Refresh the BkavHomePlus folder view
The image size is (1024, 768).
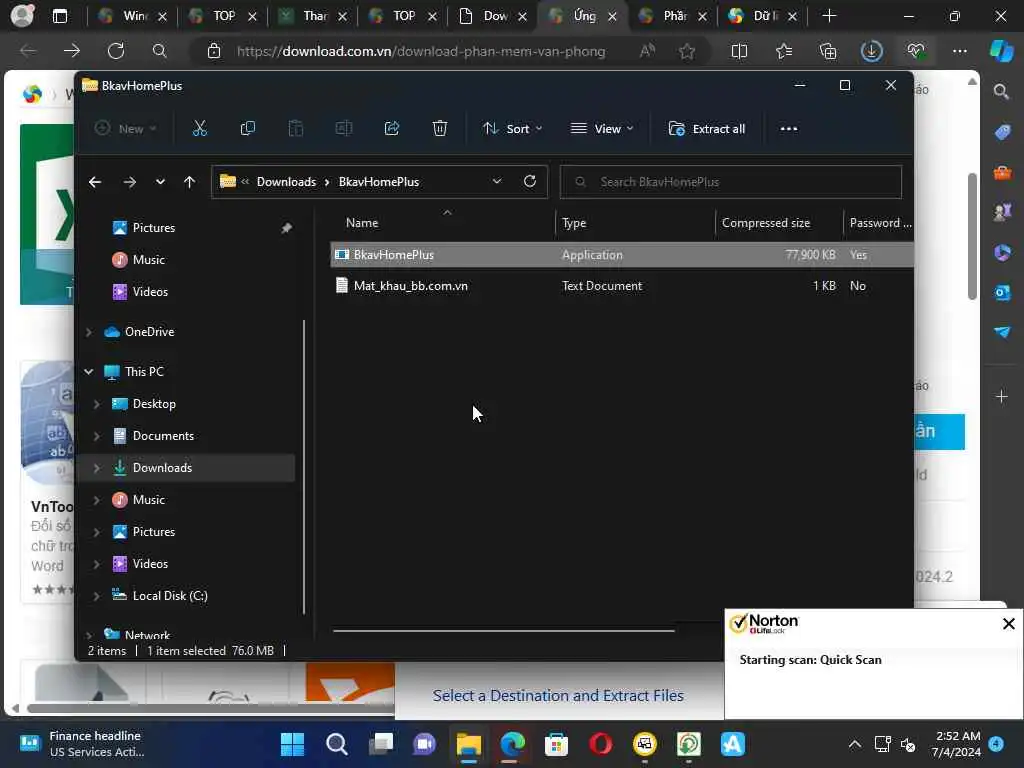coord(530,181)
